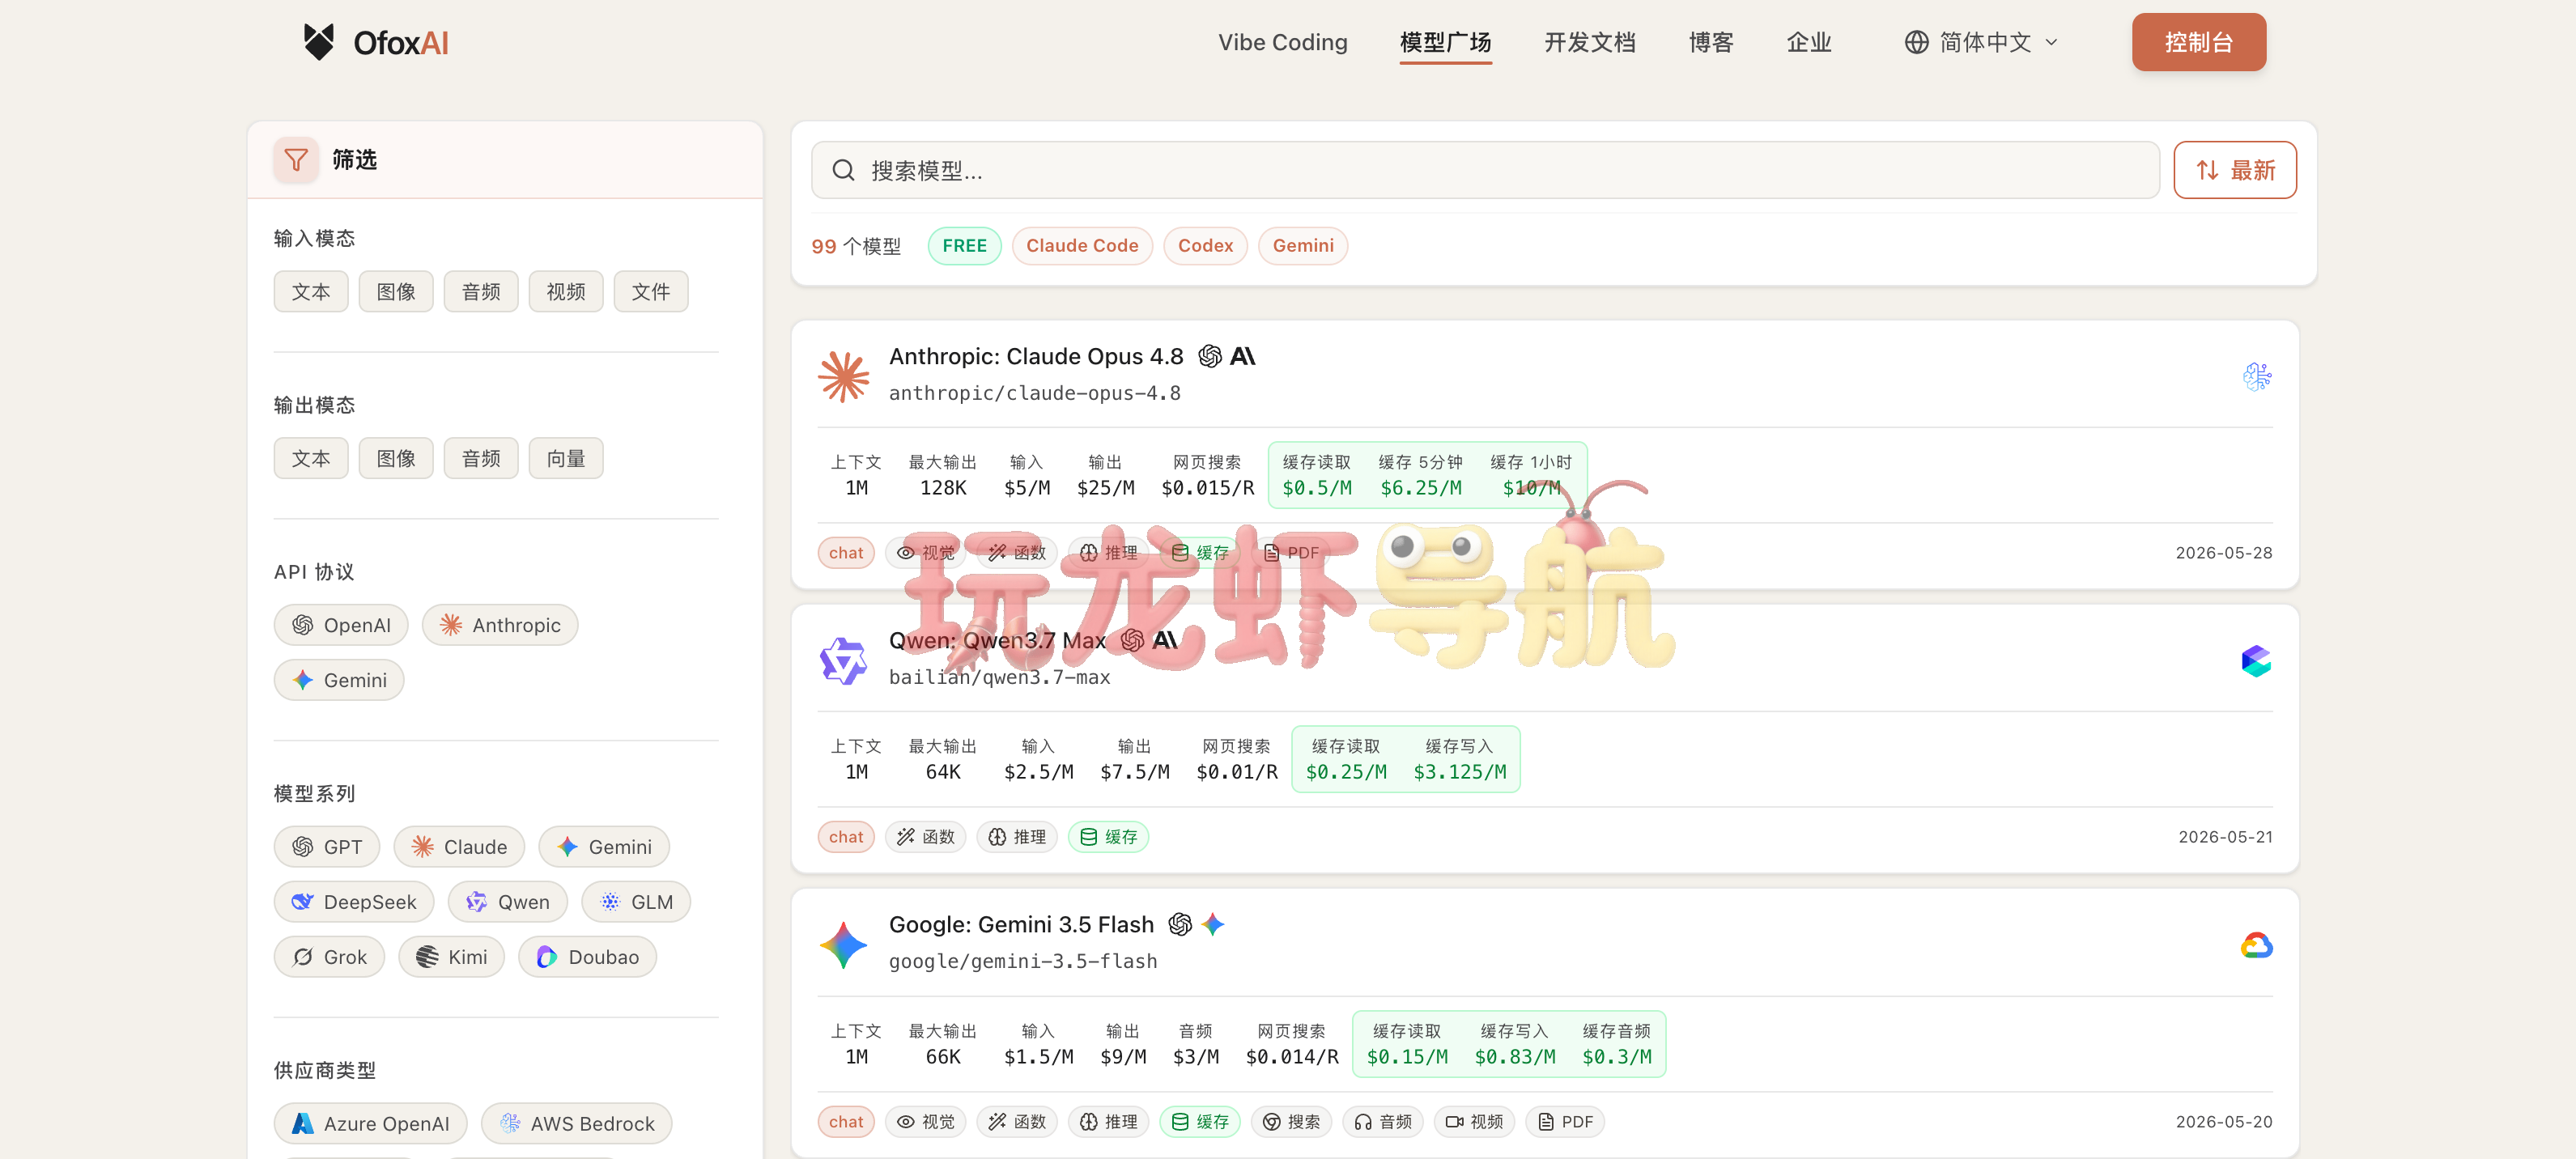Filter by Doubao model series
Image resolution: width=2576 pixels, height=1159 pixels.
[587, 957]
